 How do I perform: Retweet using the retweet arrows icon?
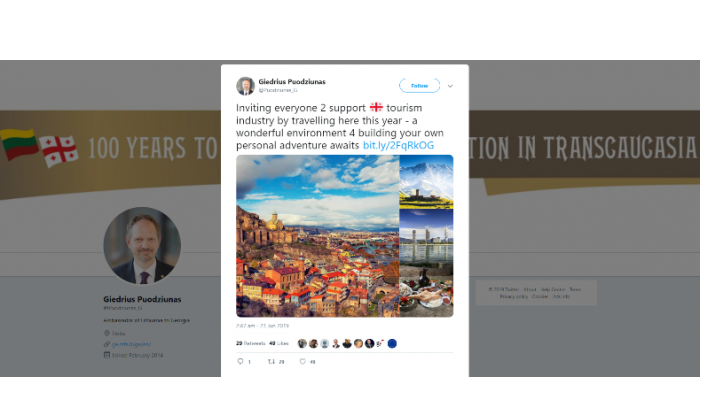[x=271, y=361]
